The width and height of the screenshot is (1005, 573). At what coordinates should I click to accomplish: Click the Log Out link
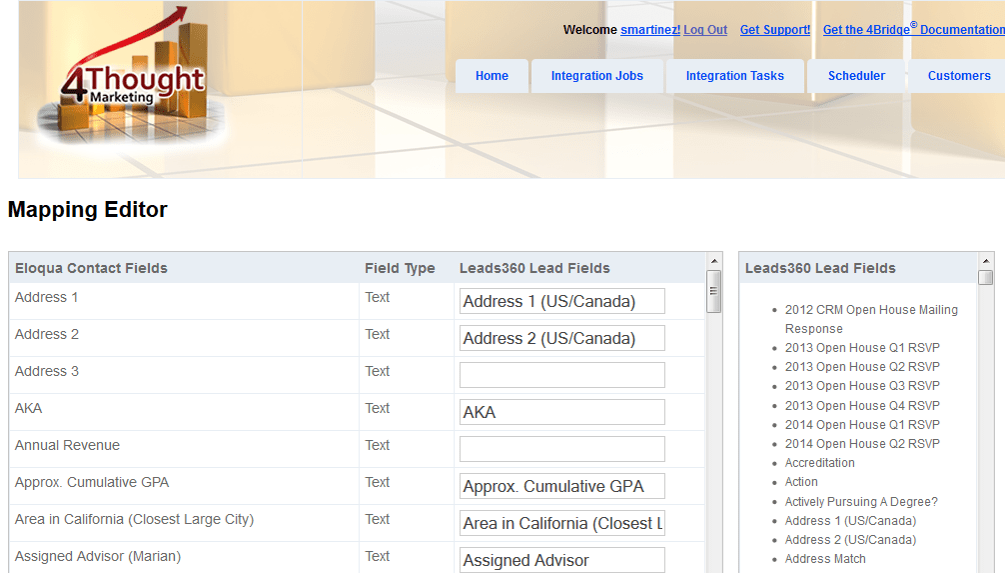pyautogui.click(x=705, y=29)
